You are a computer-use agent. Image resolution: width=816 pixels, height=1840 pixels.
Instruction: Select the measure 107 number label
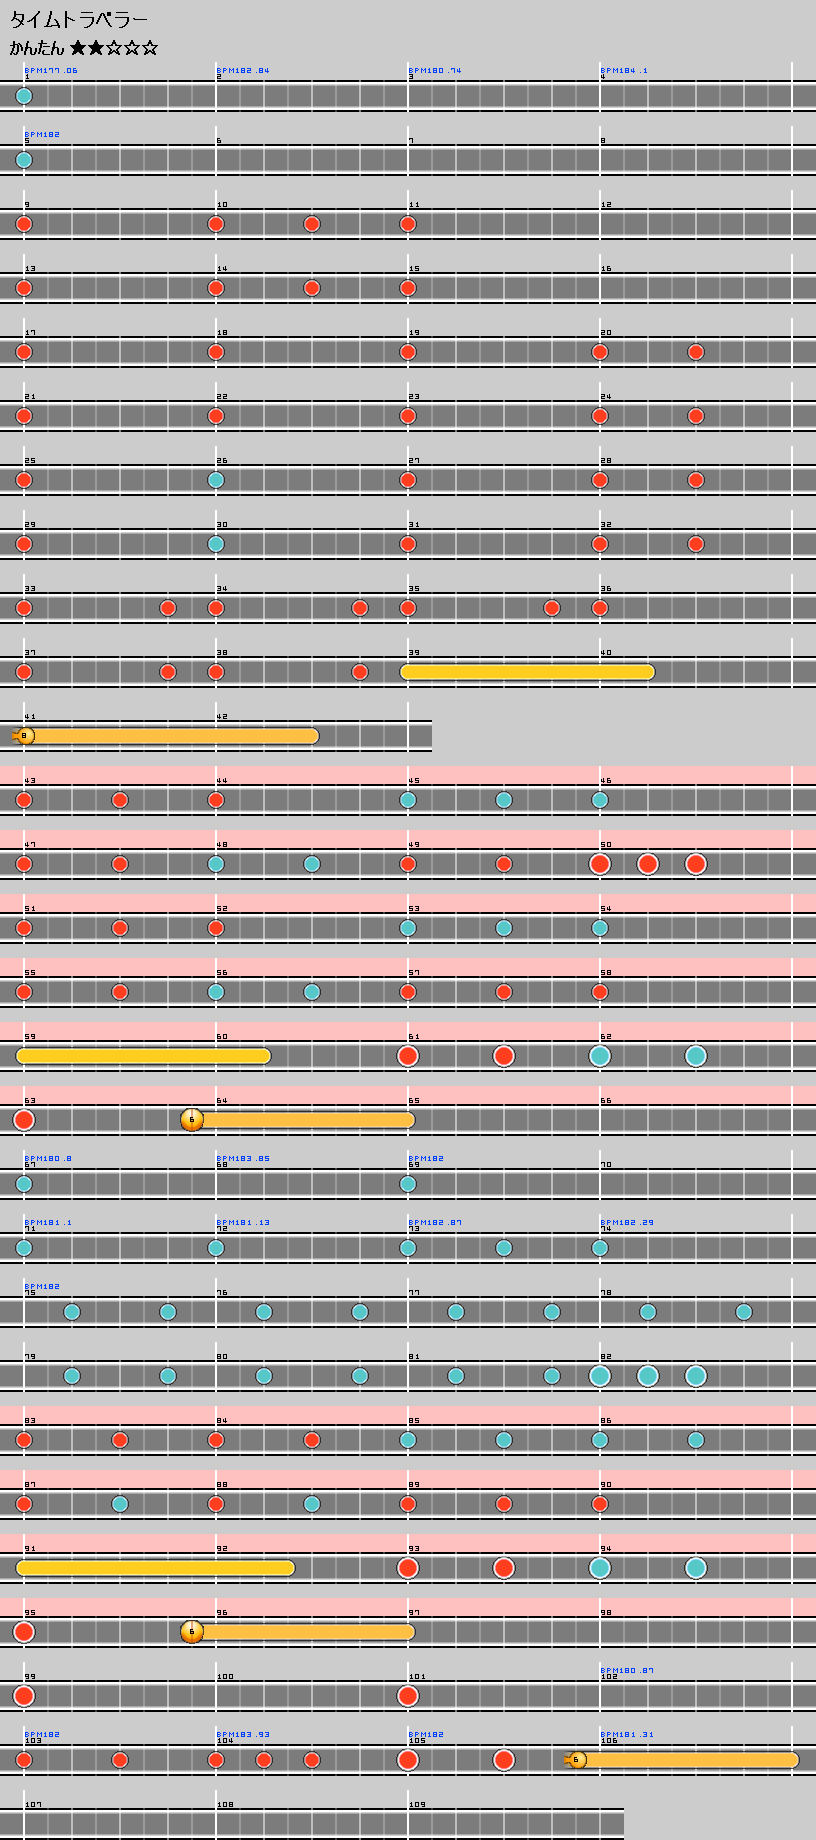point(33,1805)
